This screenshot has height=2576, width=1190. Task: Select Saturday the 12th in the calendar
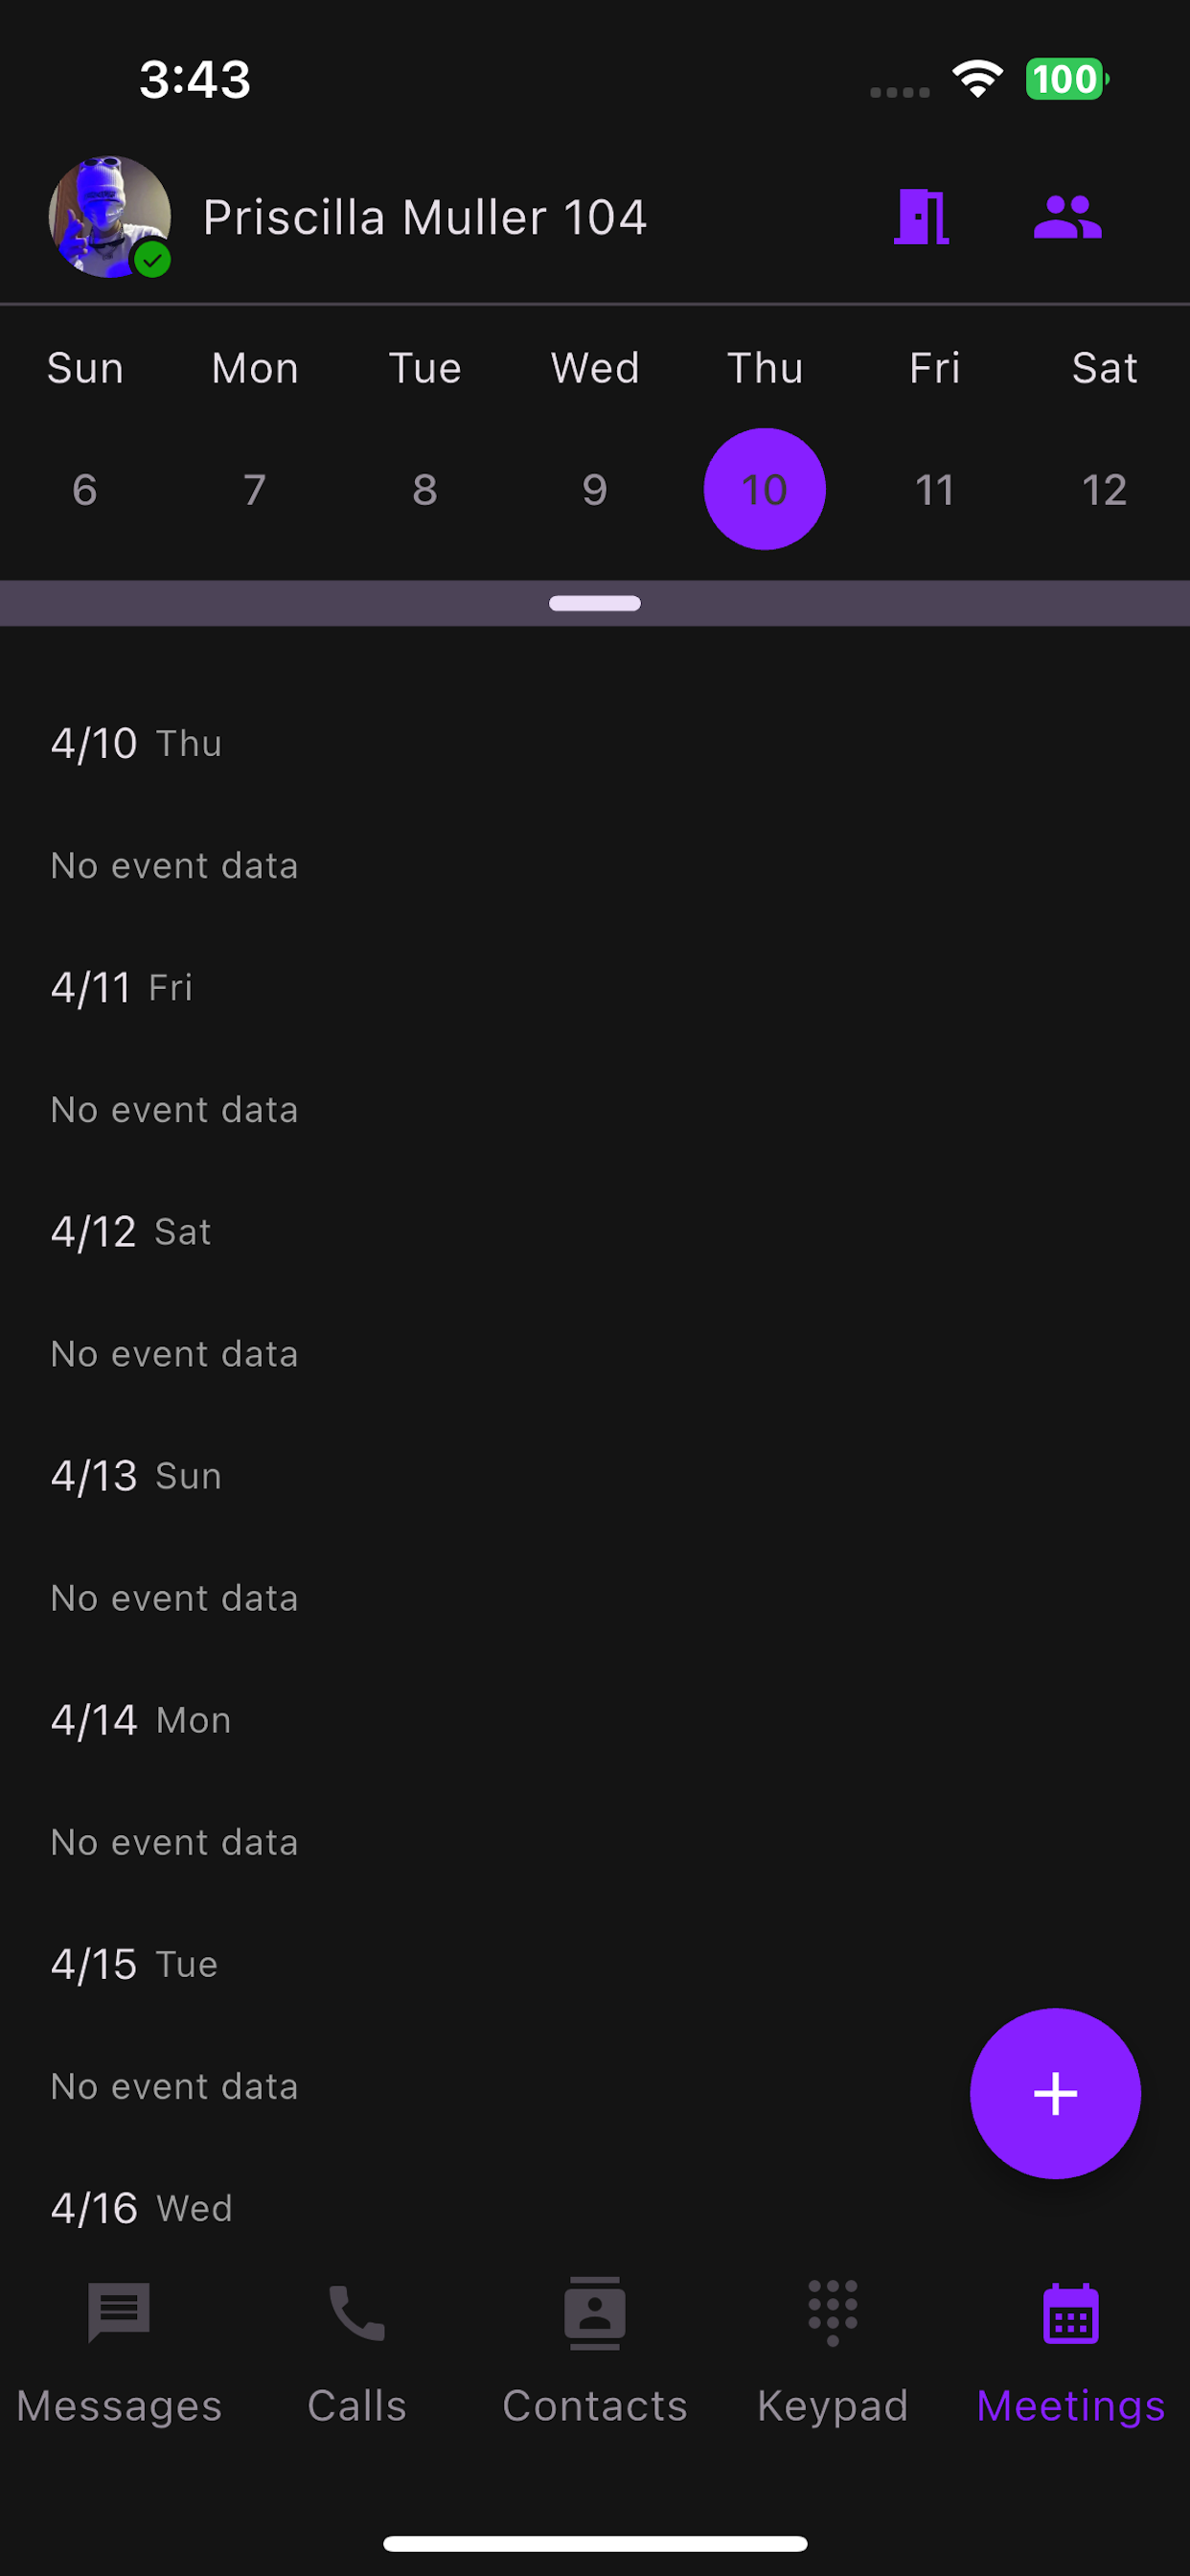(x=1105, y=490)
